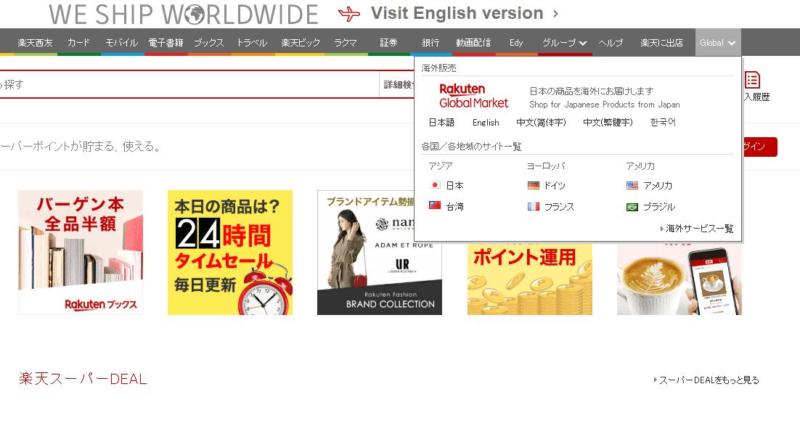Select the 台湾 site link
The height and width of the screenshot is (421, 800).
coord(455,207)
